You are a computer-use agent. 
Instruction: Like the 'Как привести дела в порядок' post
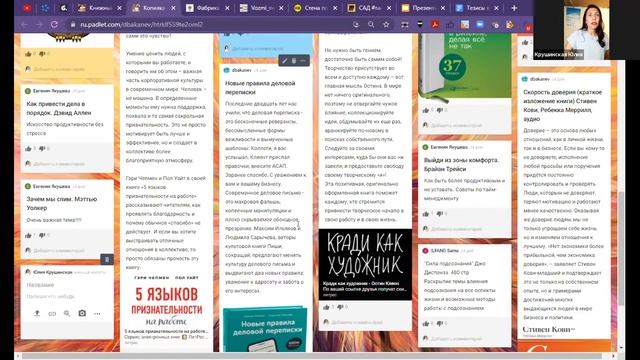click(x=28, y=149)
